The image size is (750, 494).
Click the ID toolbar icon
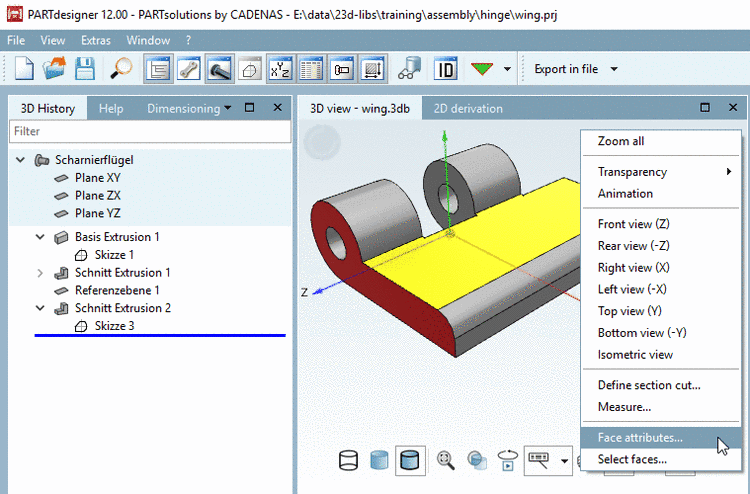[x=445, y=69]
